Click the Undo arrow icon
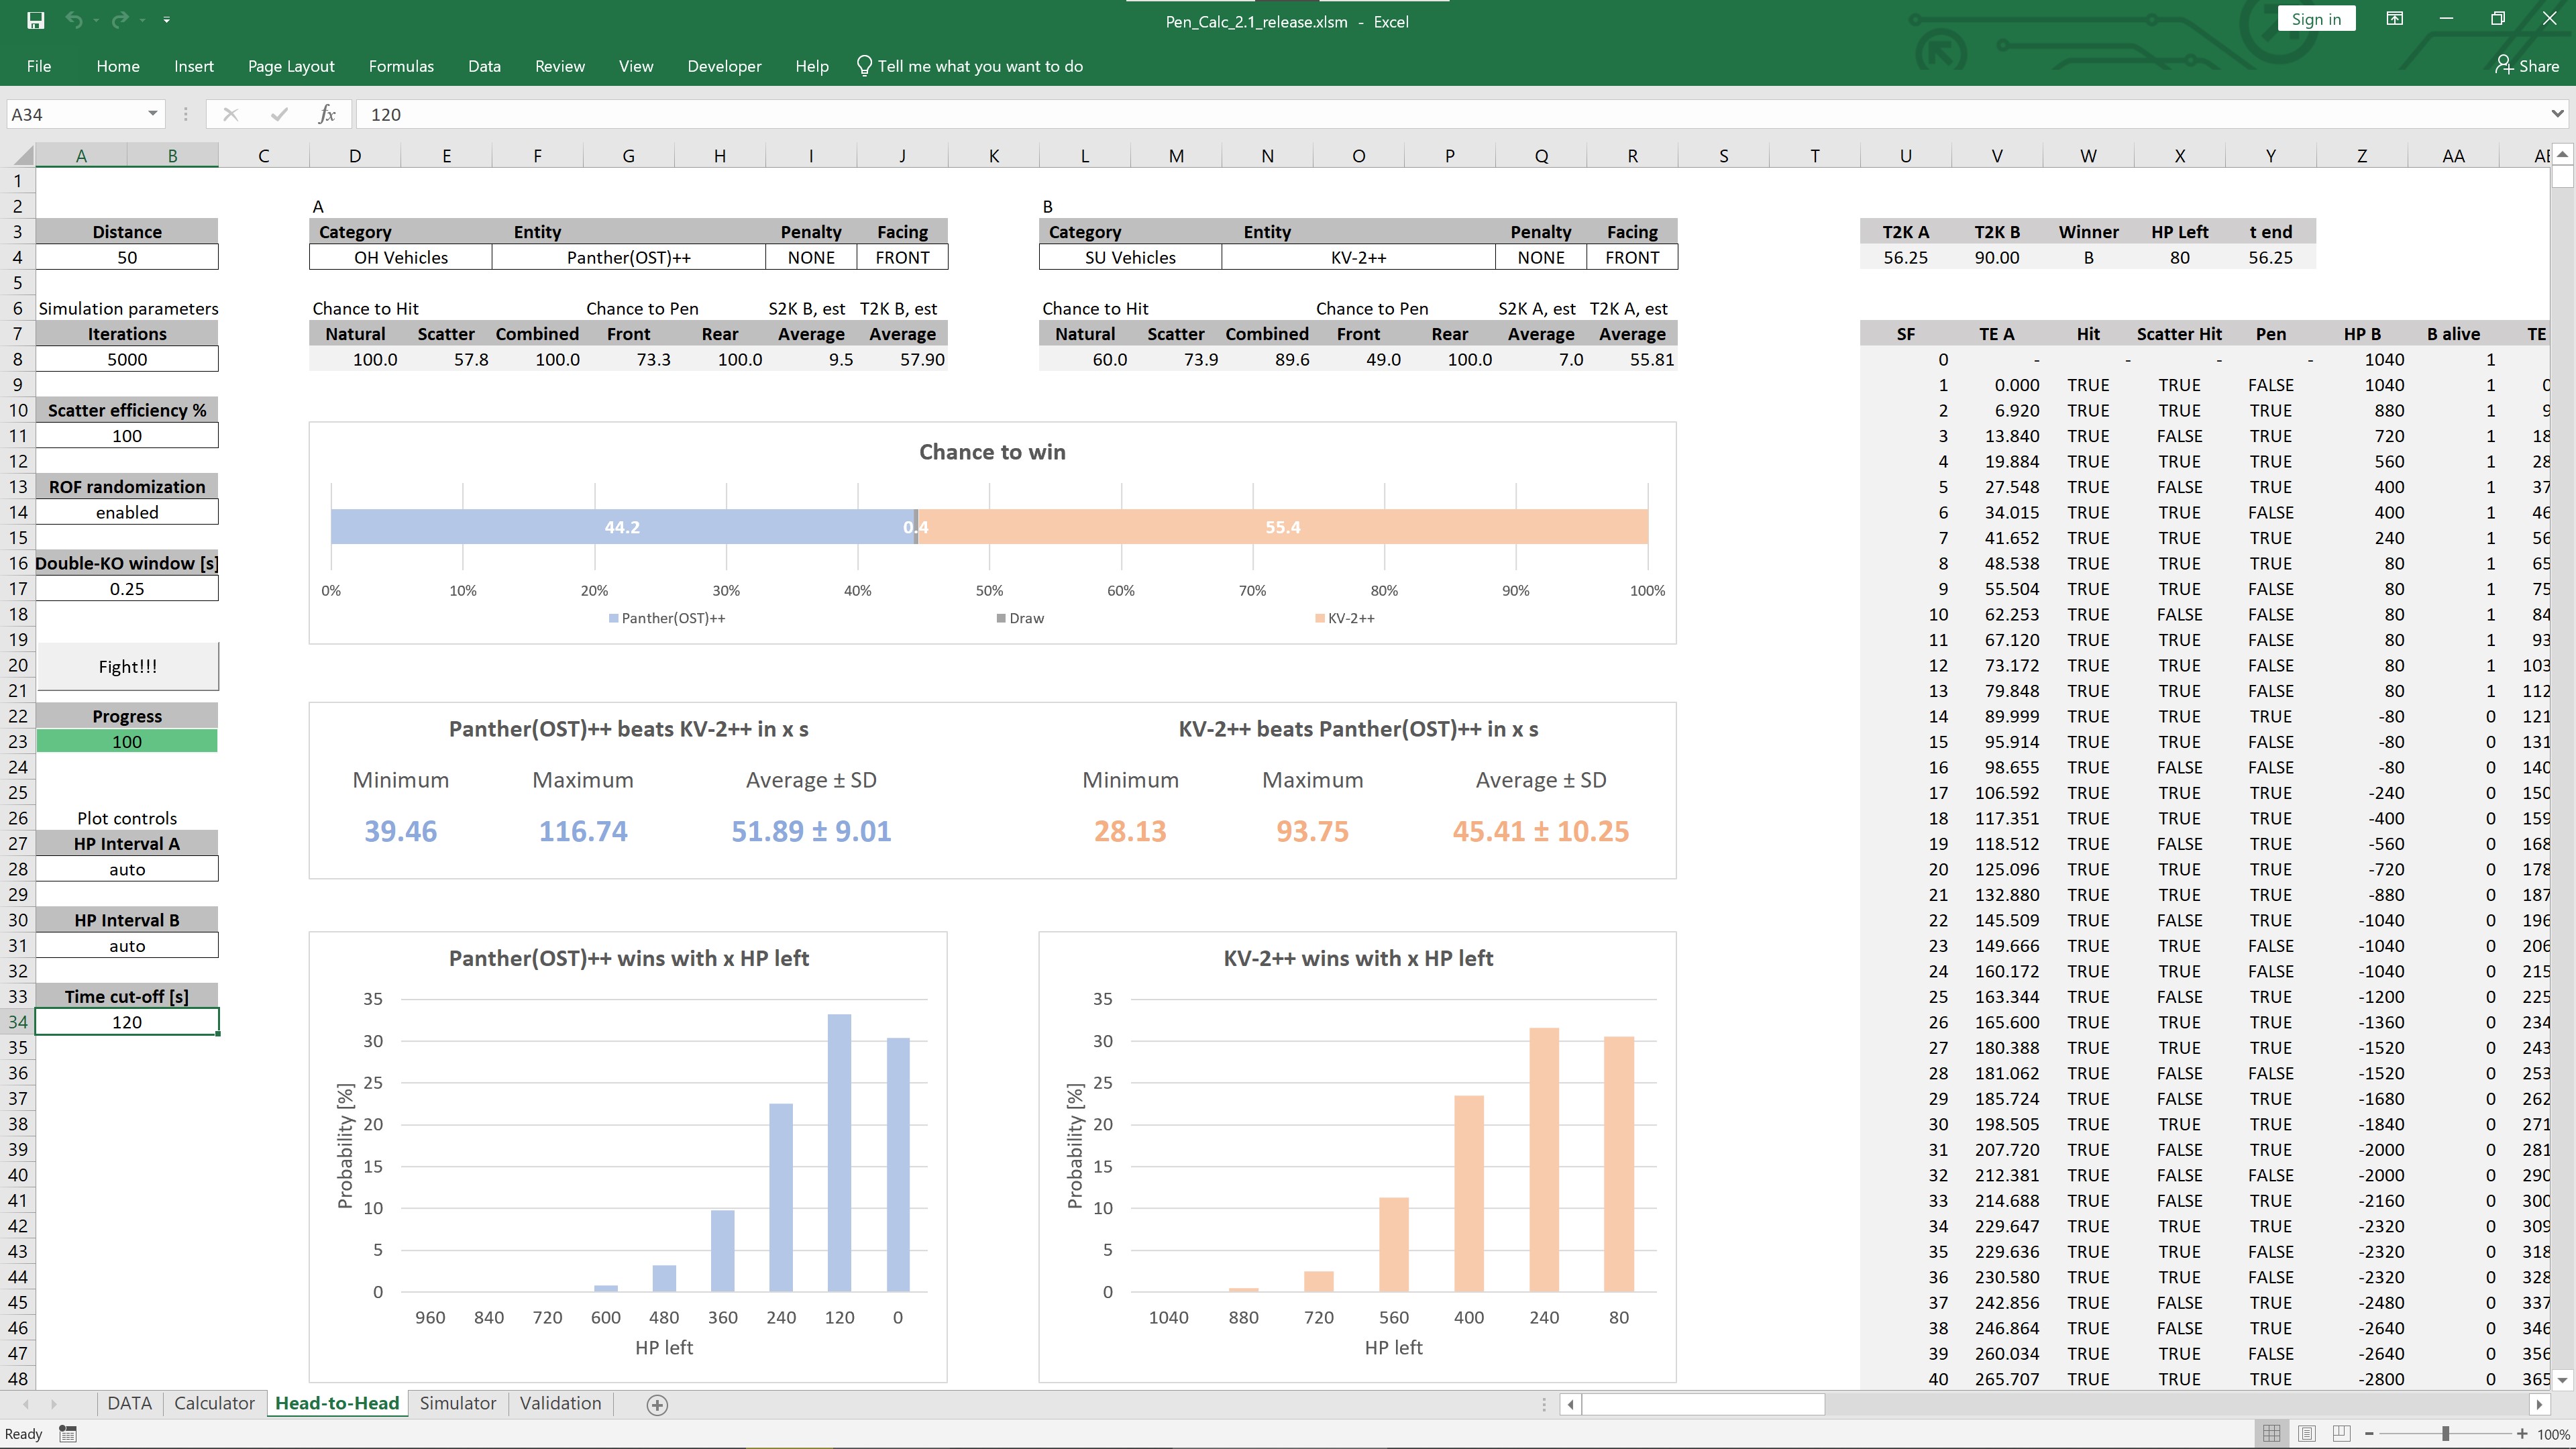This screenshot has height=1449, width=2576. click(x=73, y=20)
